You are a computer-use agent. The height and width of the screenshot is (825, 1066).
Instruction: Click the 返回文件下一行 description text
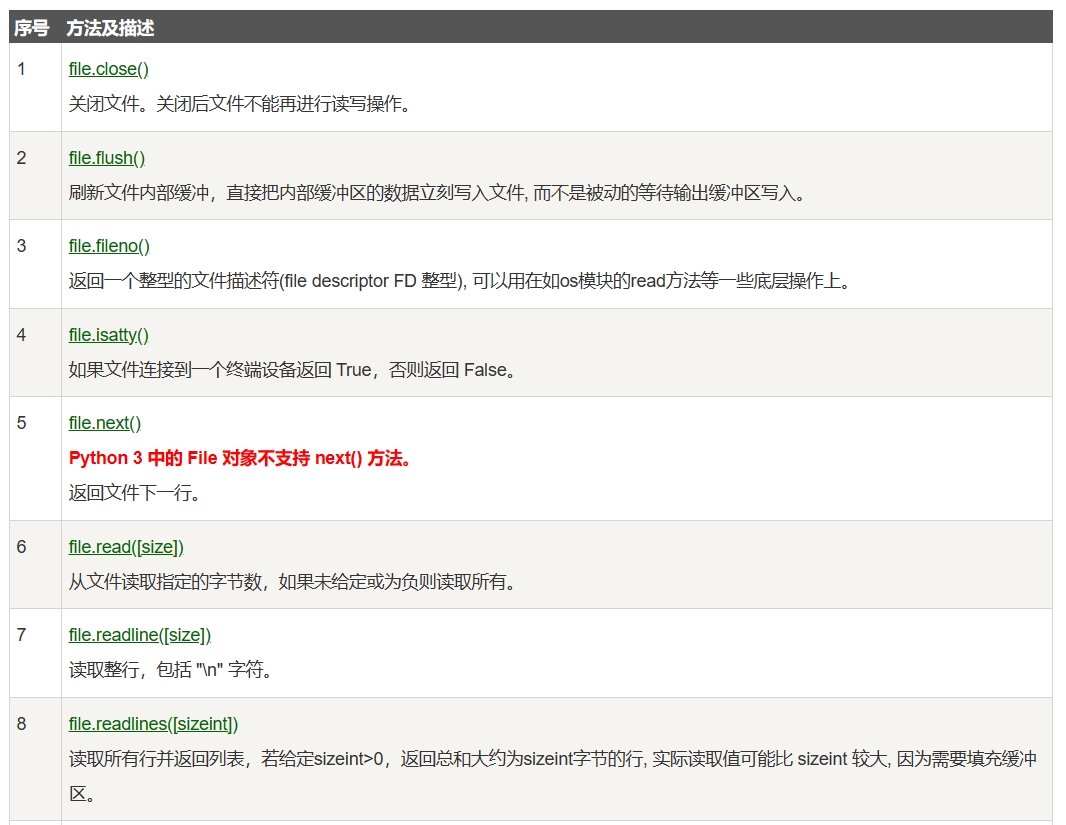coord(135,493)
